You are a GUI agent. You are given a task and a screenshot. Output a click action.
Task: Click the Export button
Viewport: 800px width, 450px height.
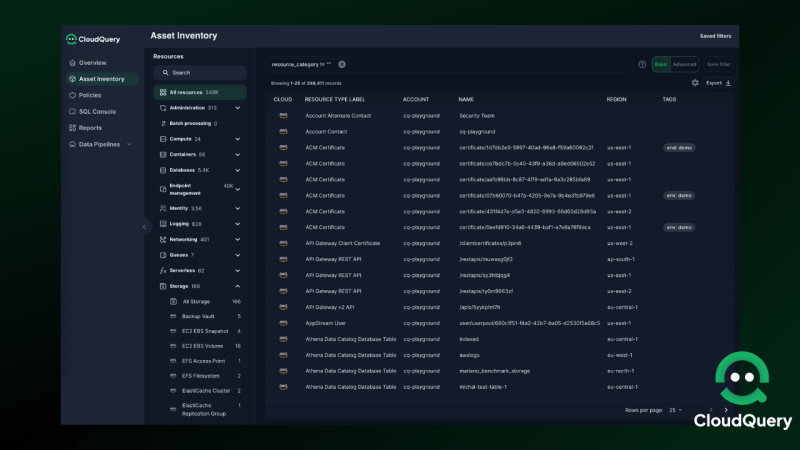click(718, 83)
